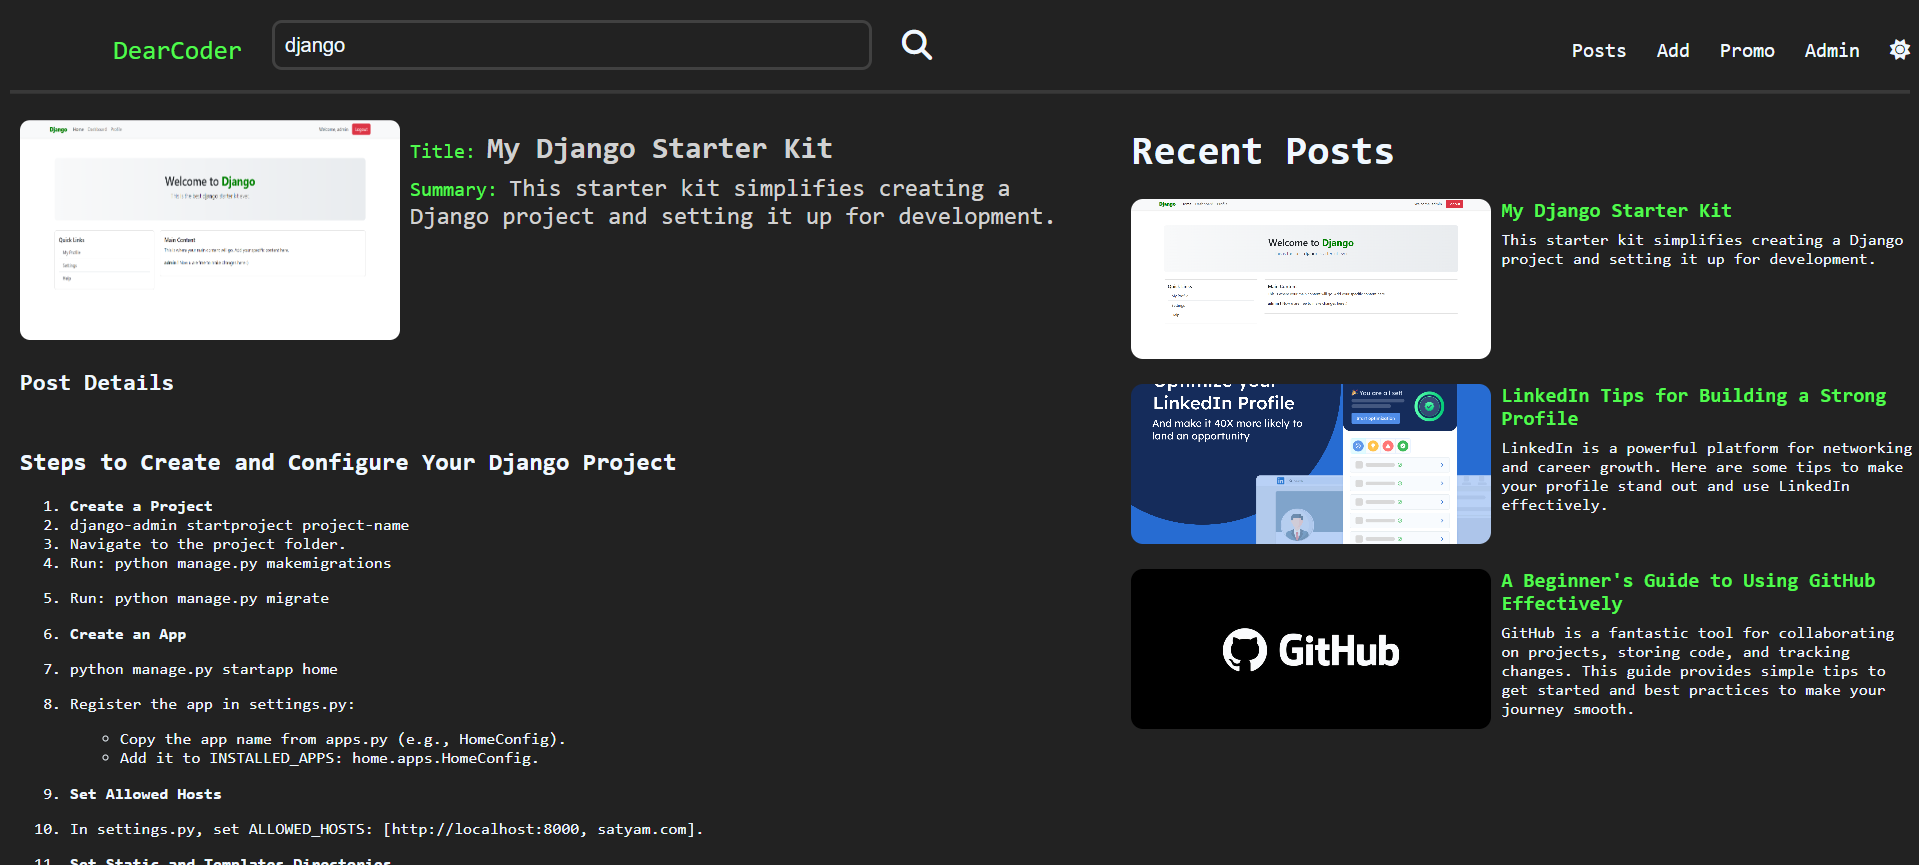Open the Admin menu item
Image resolution: width=1919 pixels, height=865 pixels.
tap(1831, 51)
